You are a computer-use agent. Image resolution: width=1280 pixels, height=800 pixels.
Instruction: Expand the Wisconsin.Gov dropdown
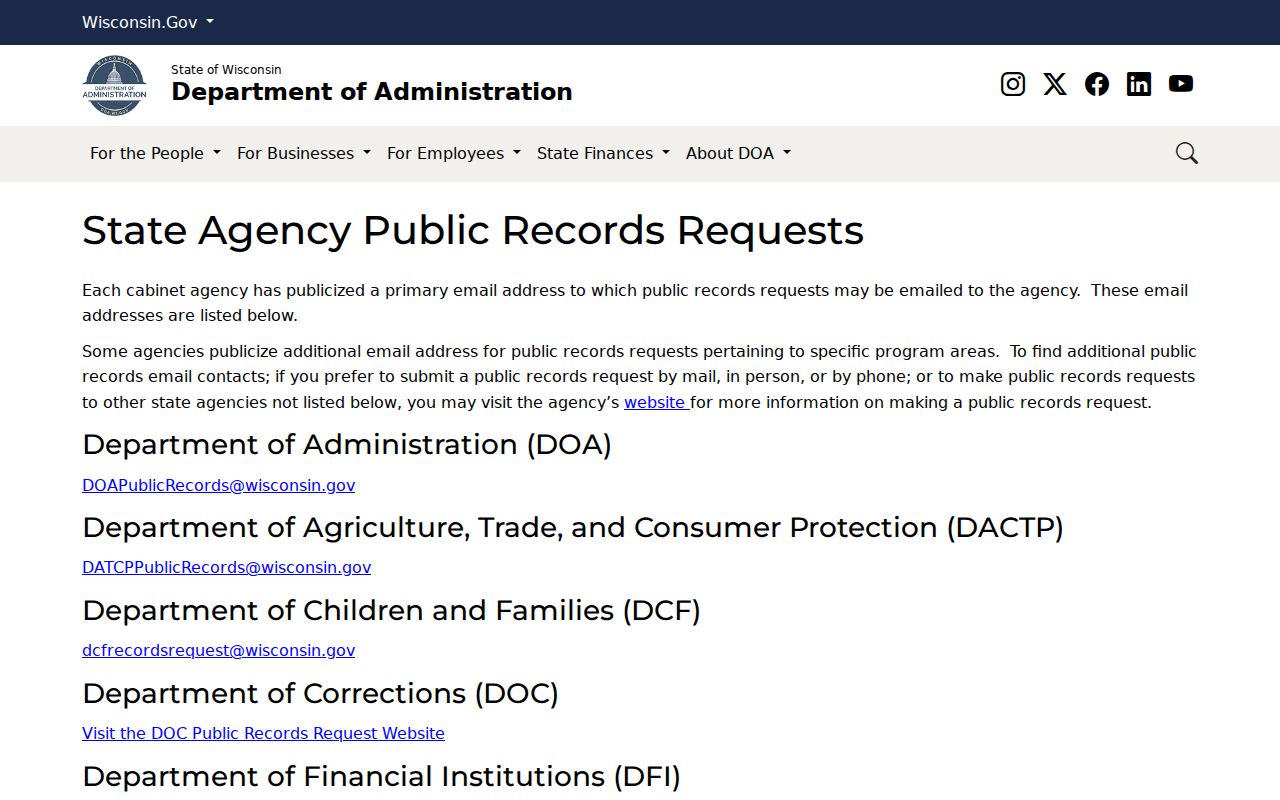coord(148,22)
